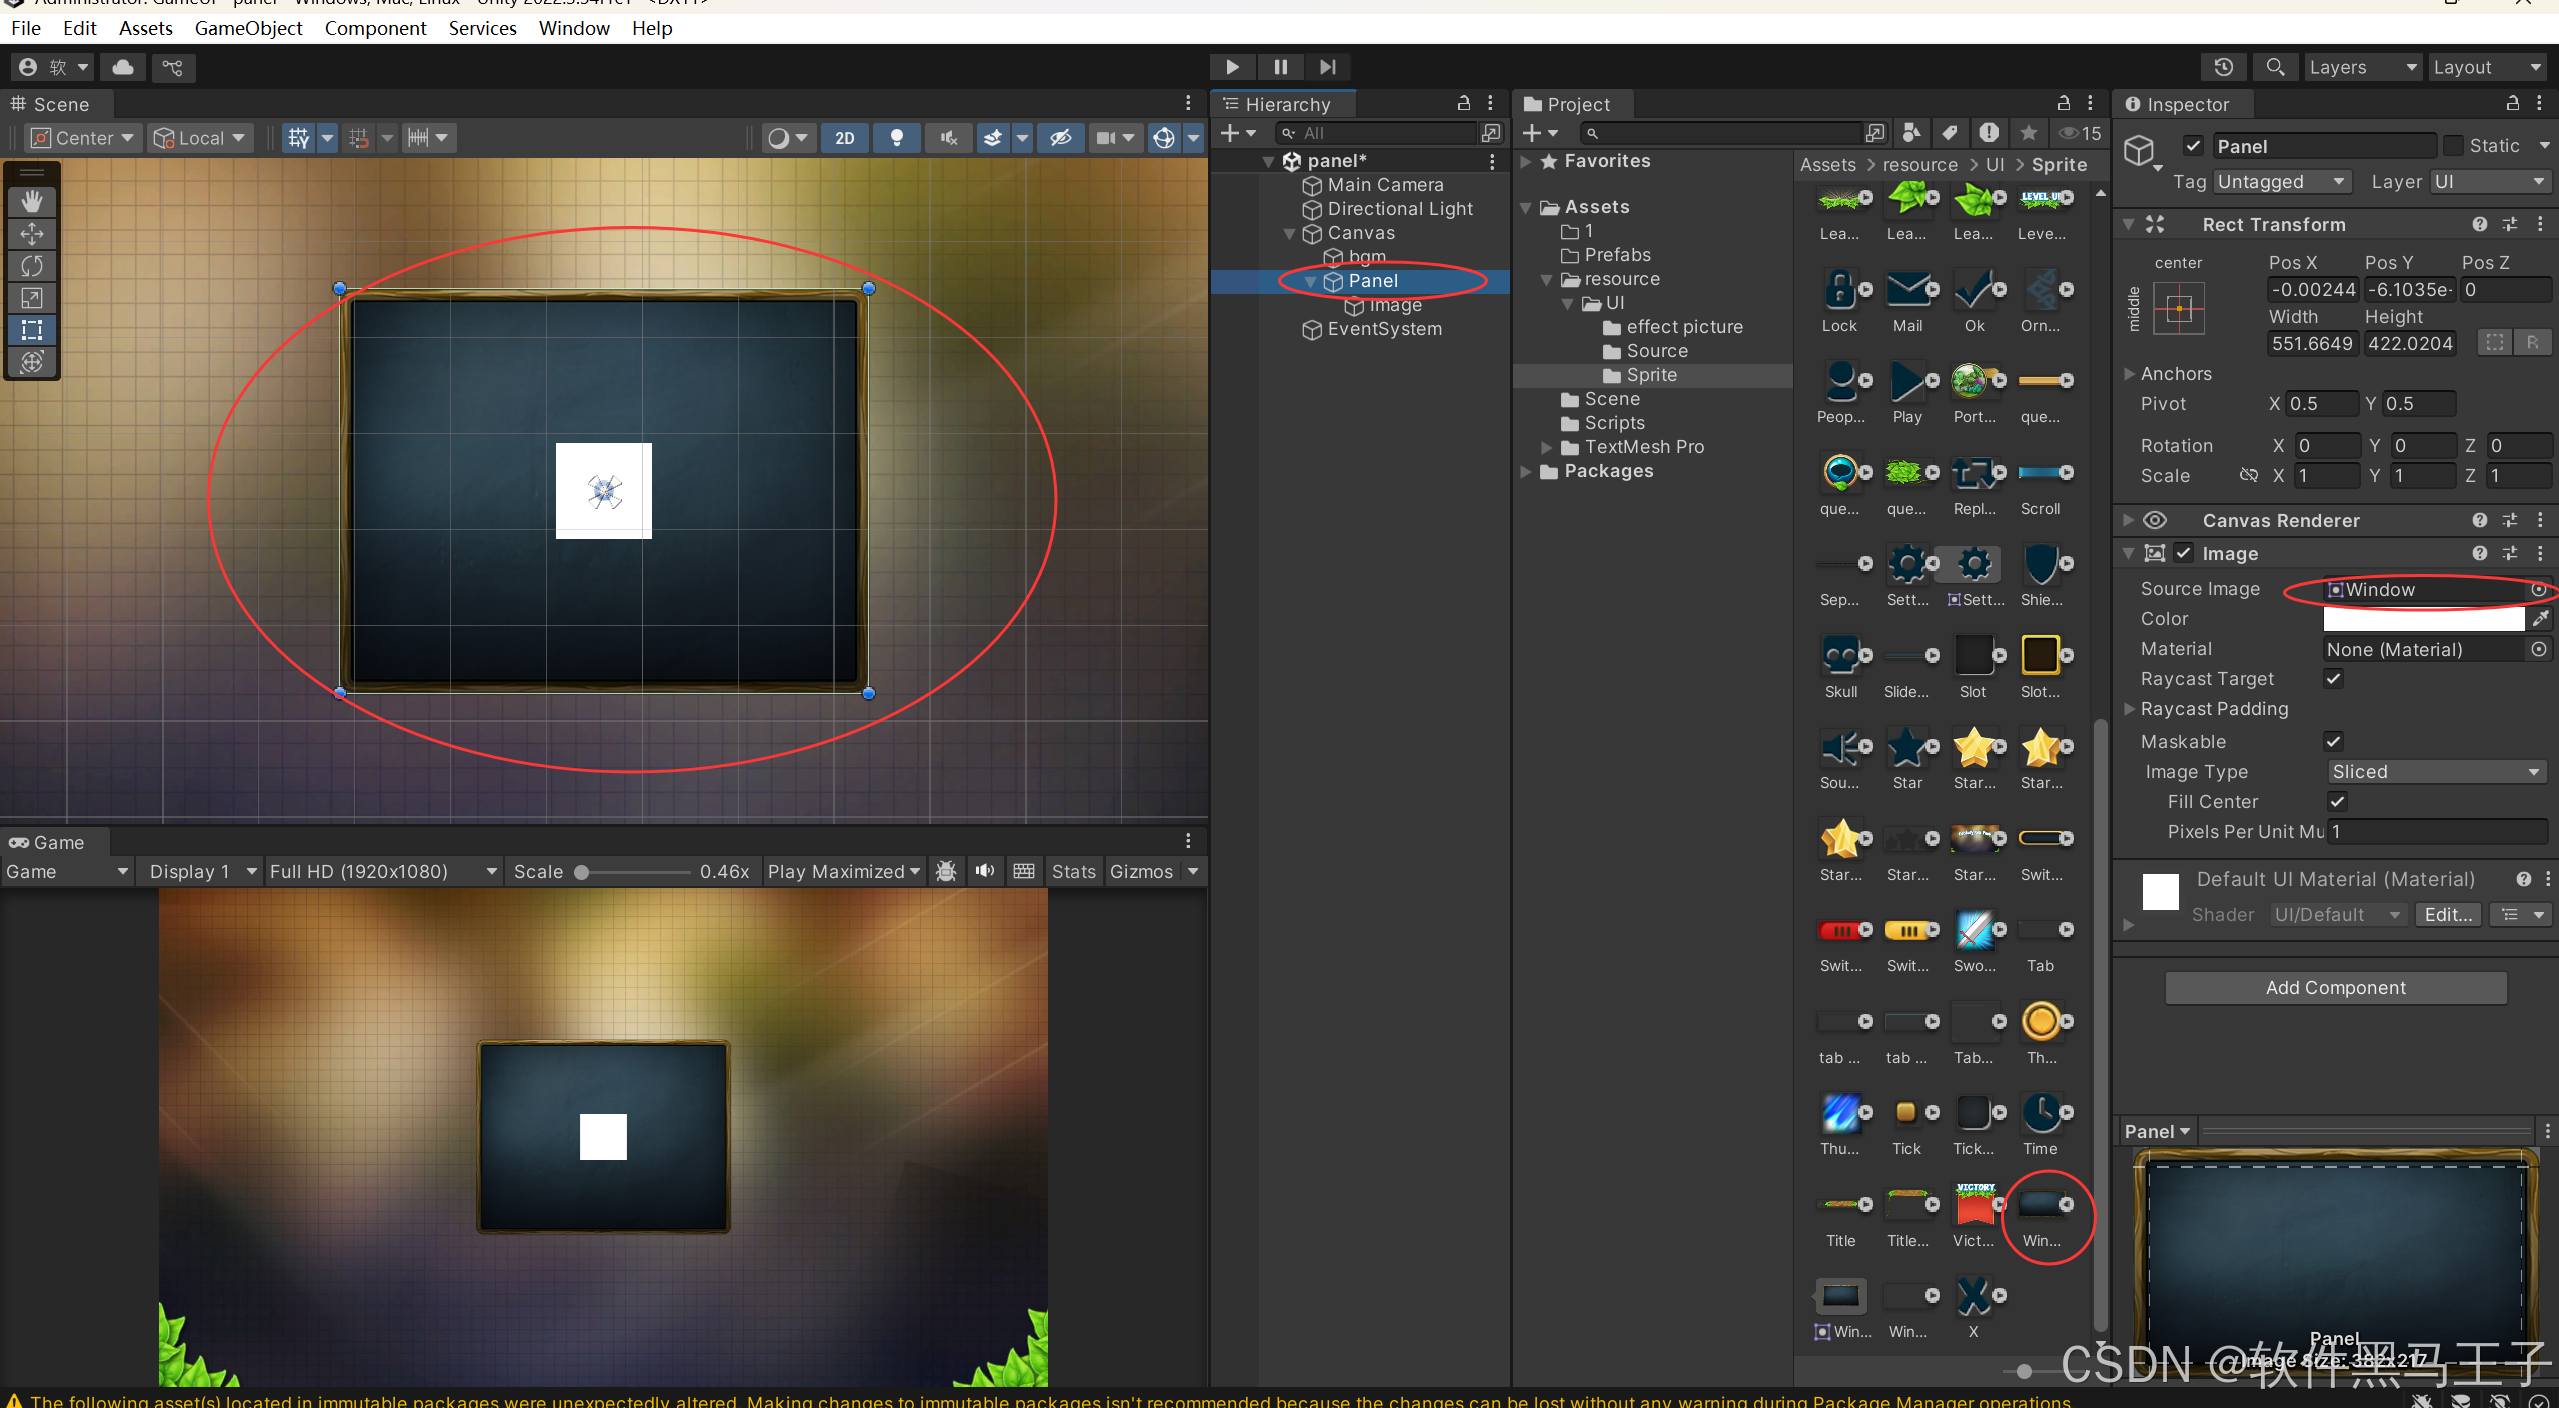Click the Image Color swatch
The width and height of the screenshot is (2559, 1408).
click(2422, 619)
